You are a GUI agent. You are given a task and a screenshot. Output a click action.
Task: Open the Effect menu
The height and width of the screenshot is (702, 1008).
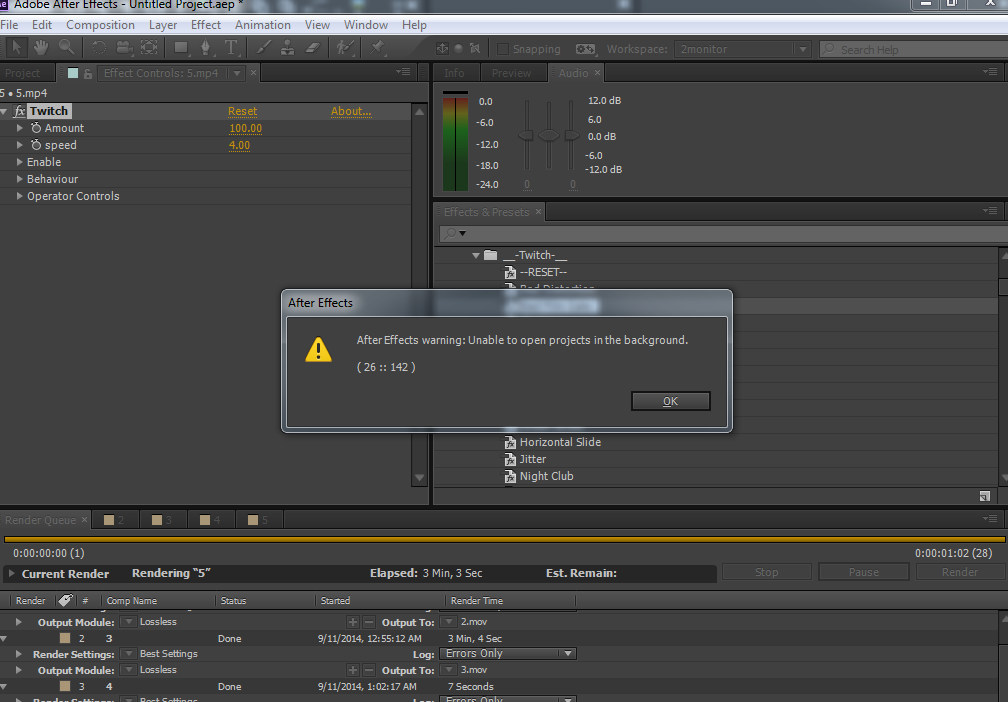coord(206,25)
